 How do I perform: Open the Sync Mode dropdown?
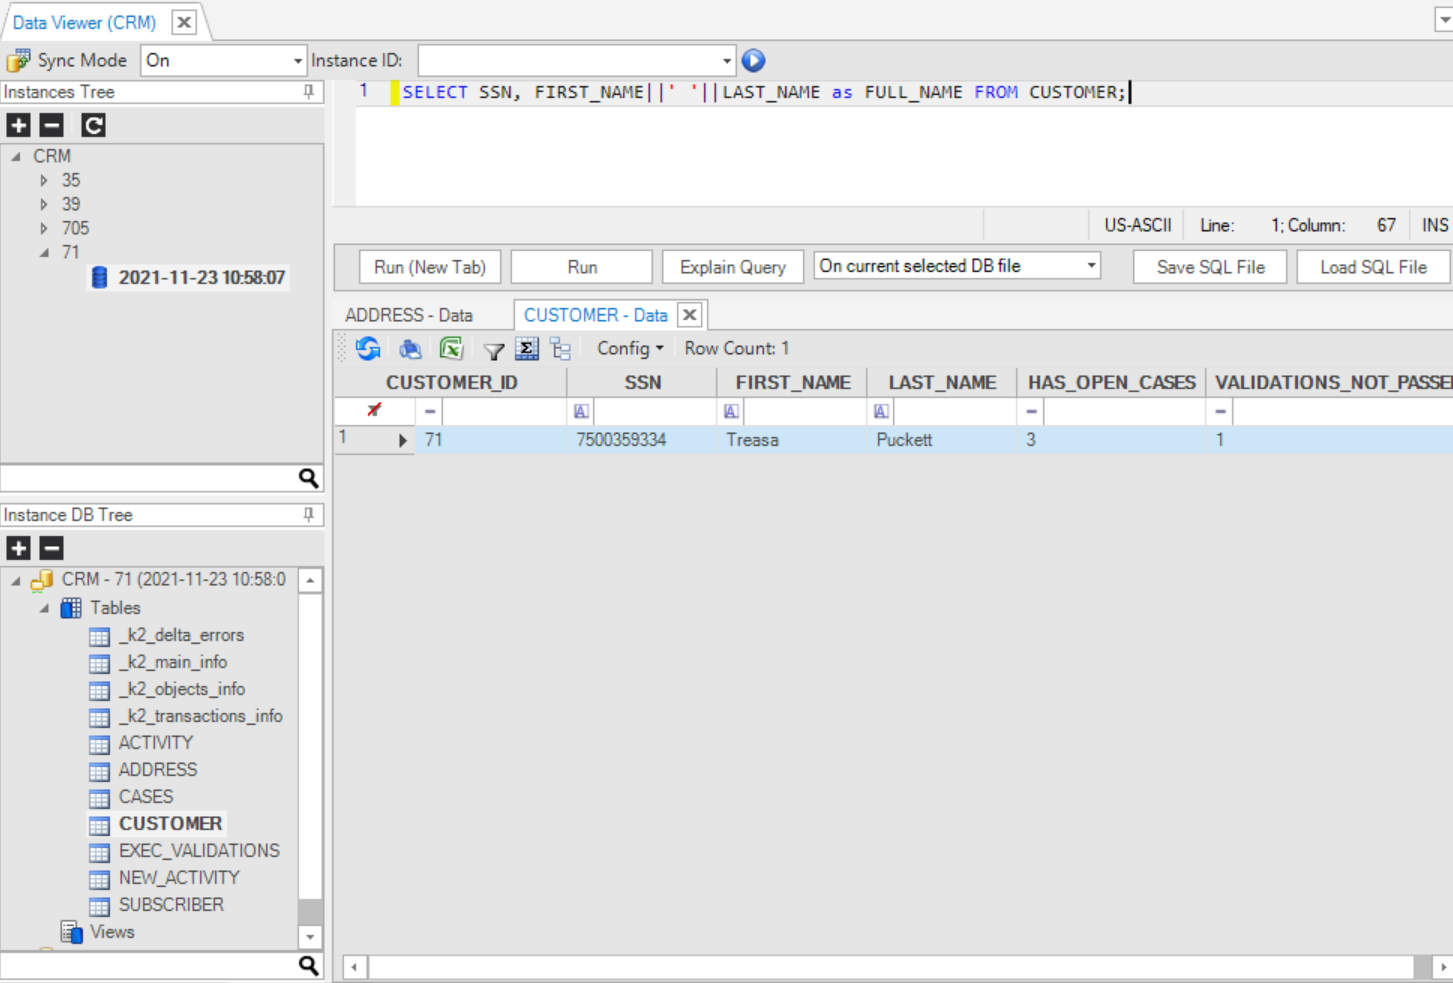(297, 61)
